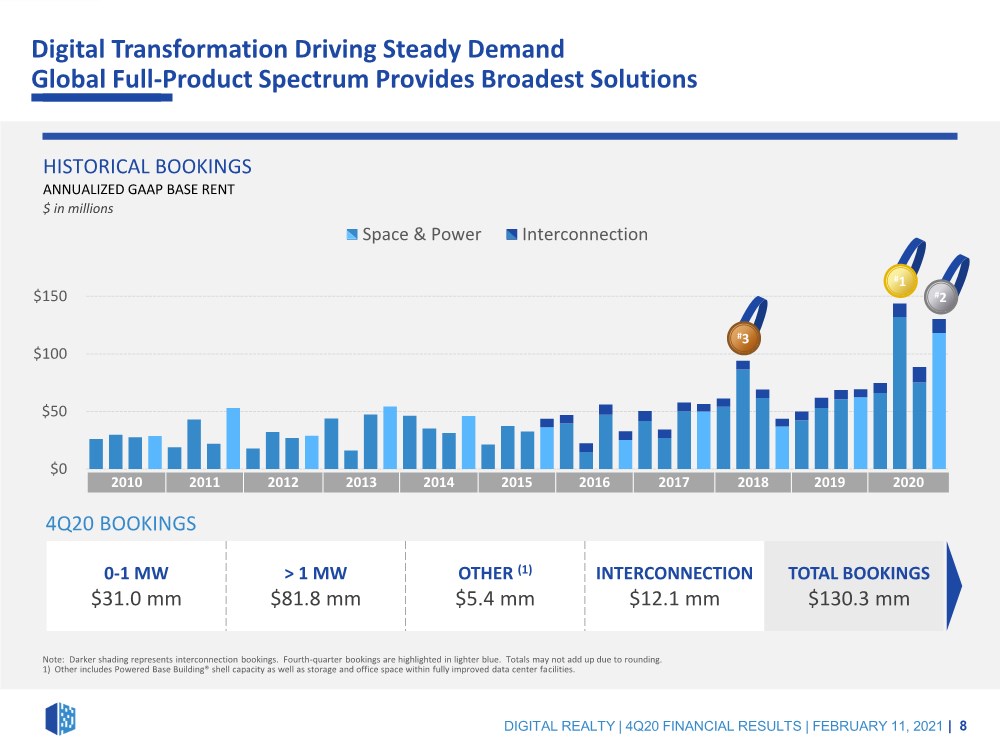Image resolution: width=1000 pixels, height=750 pixels.
Task: Click the OTHER (1) heading
Action: (495, 572)
